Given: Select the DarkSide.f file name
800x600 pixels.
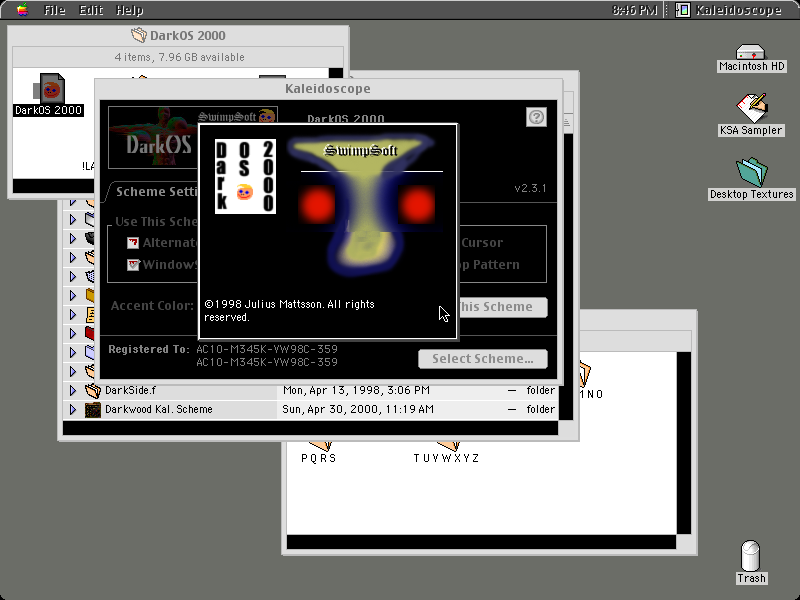Looking at the screenshot, I should [x=131, y=391].
